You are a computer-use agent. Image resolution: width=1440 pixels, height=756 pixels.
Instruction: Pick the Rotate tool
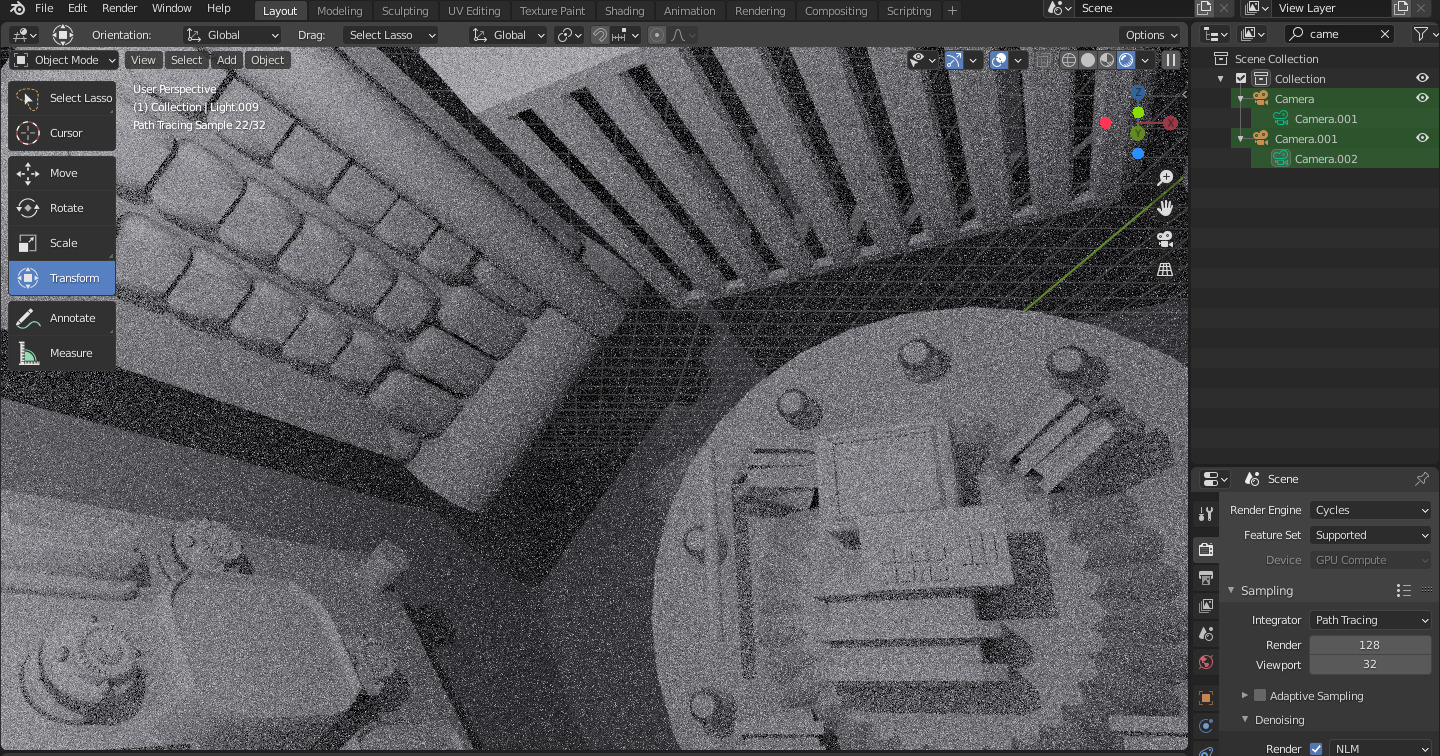62,208
